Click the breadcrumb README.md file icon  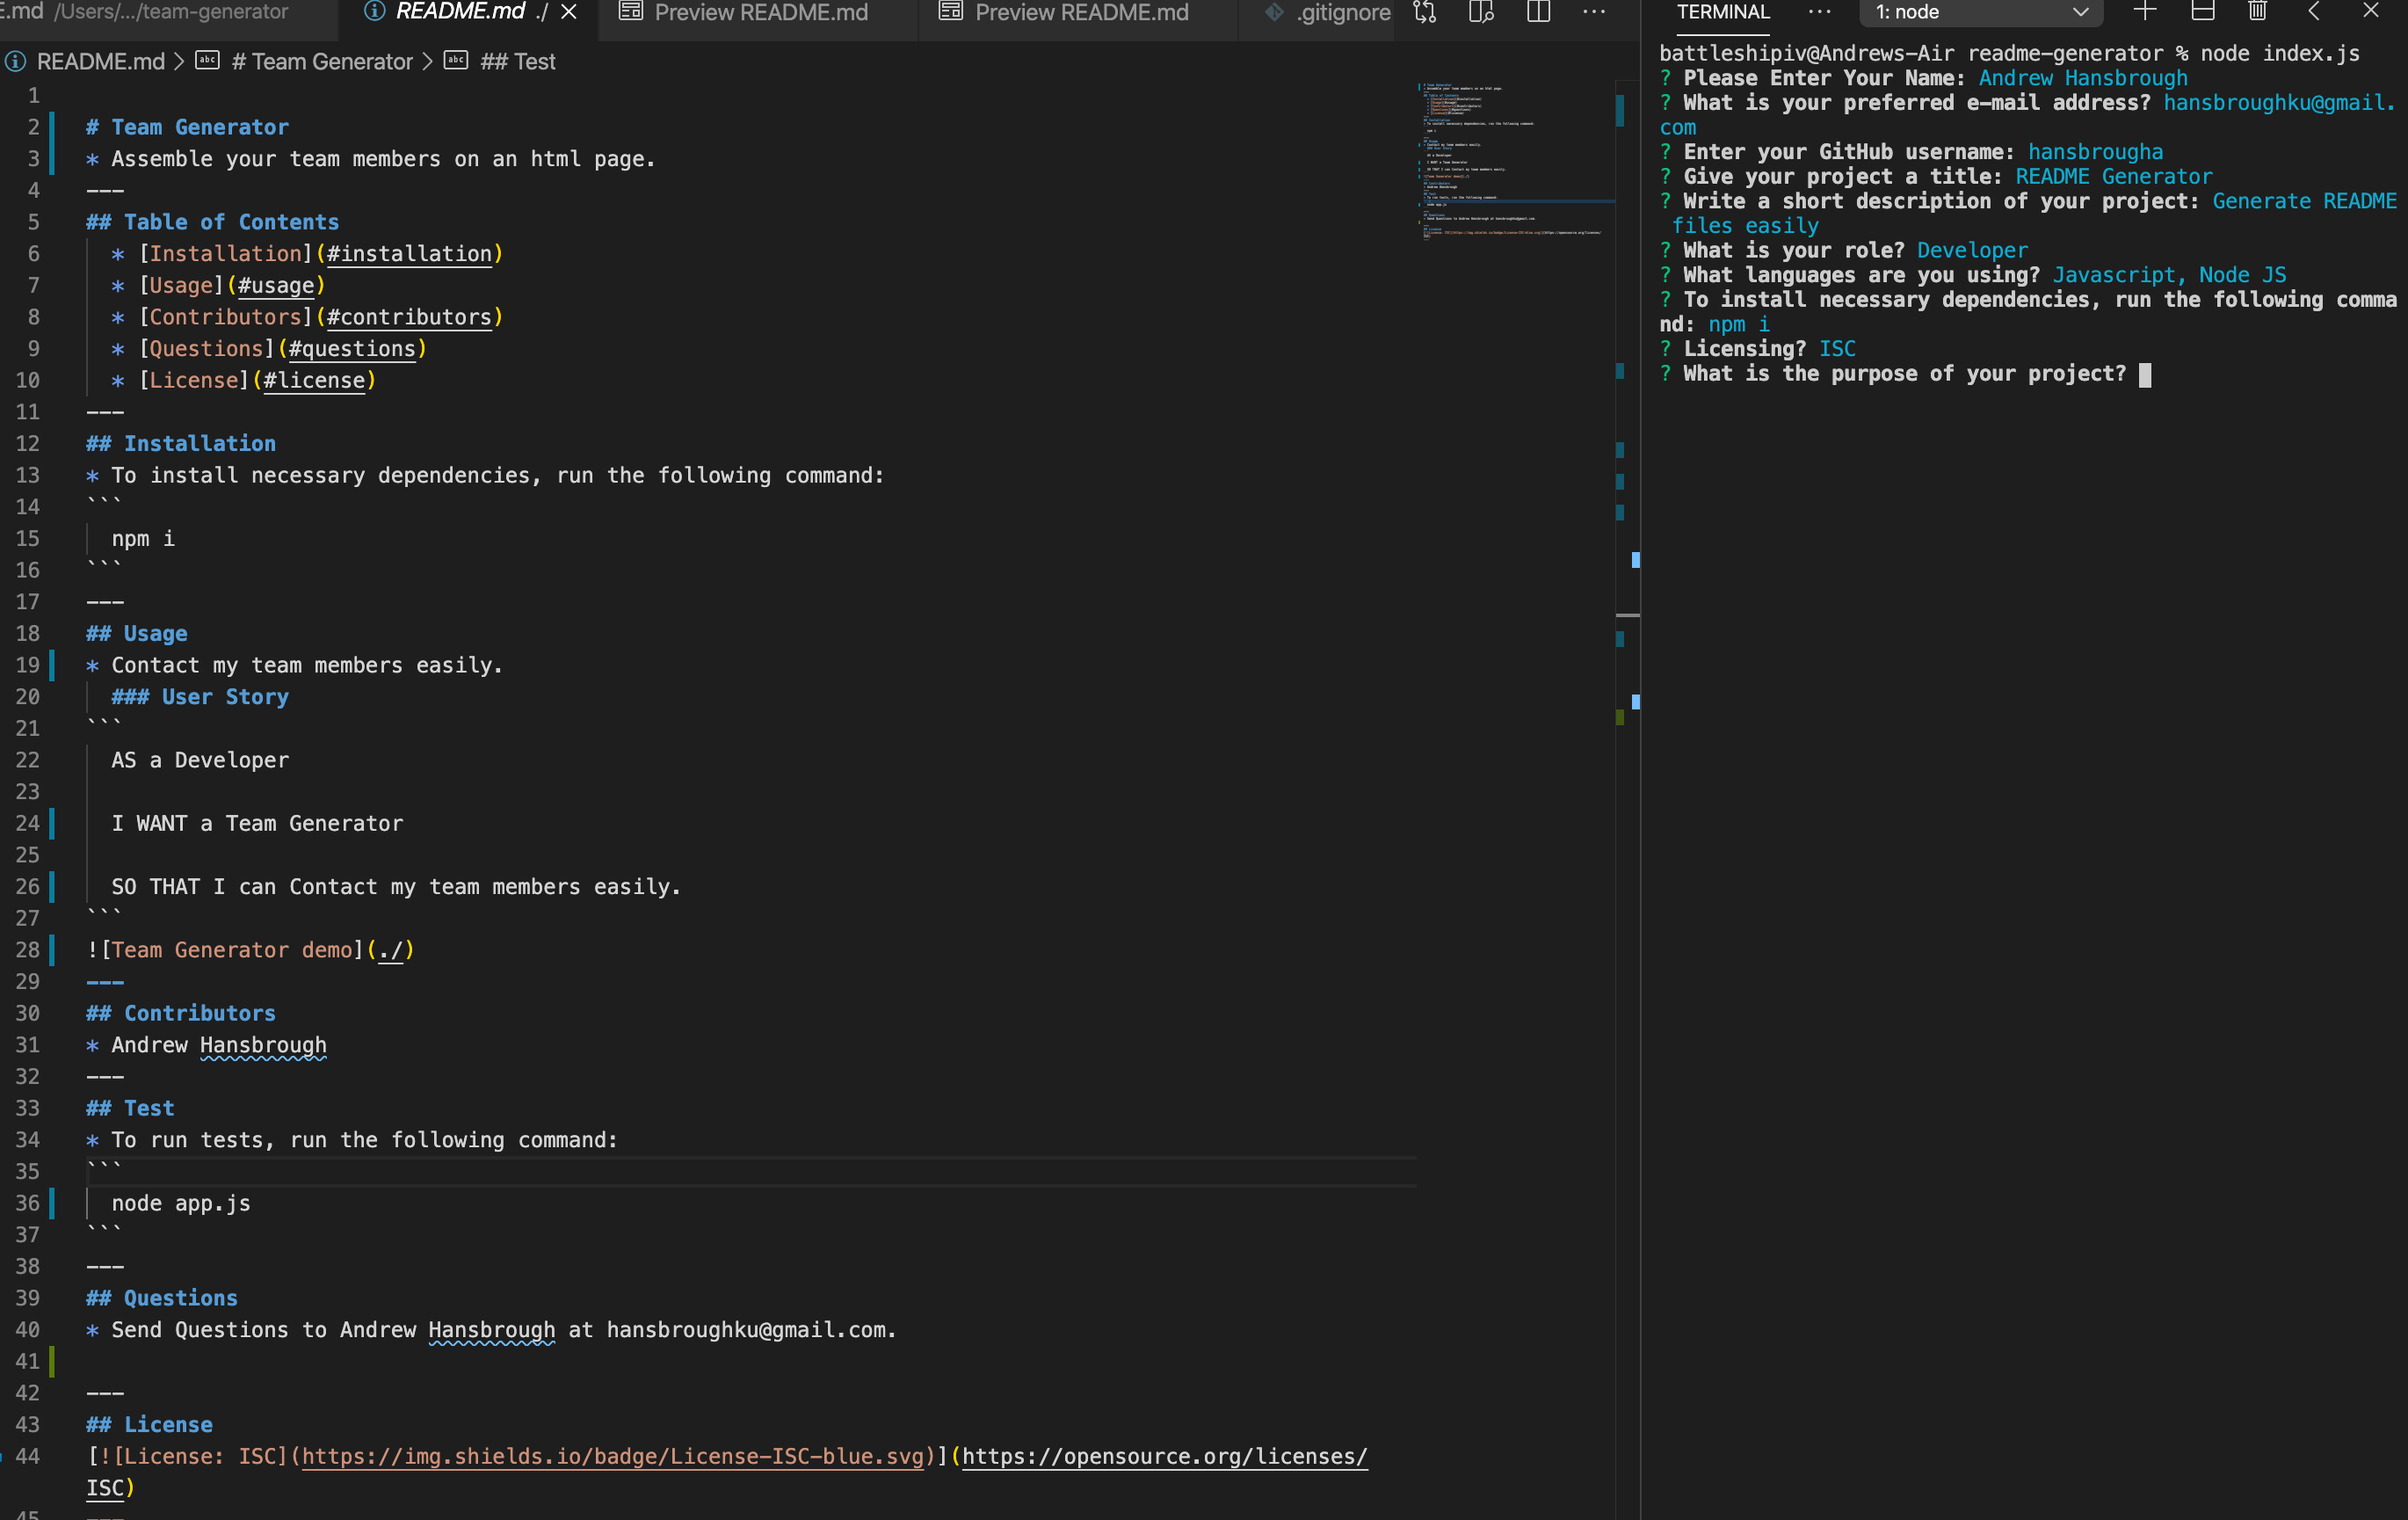tap(15, 62)
